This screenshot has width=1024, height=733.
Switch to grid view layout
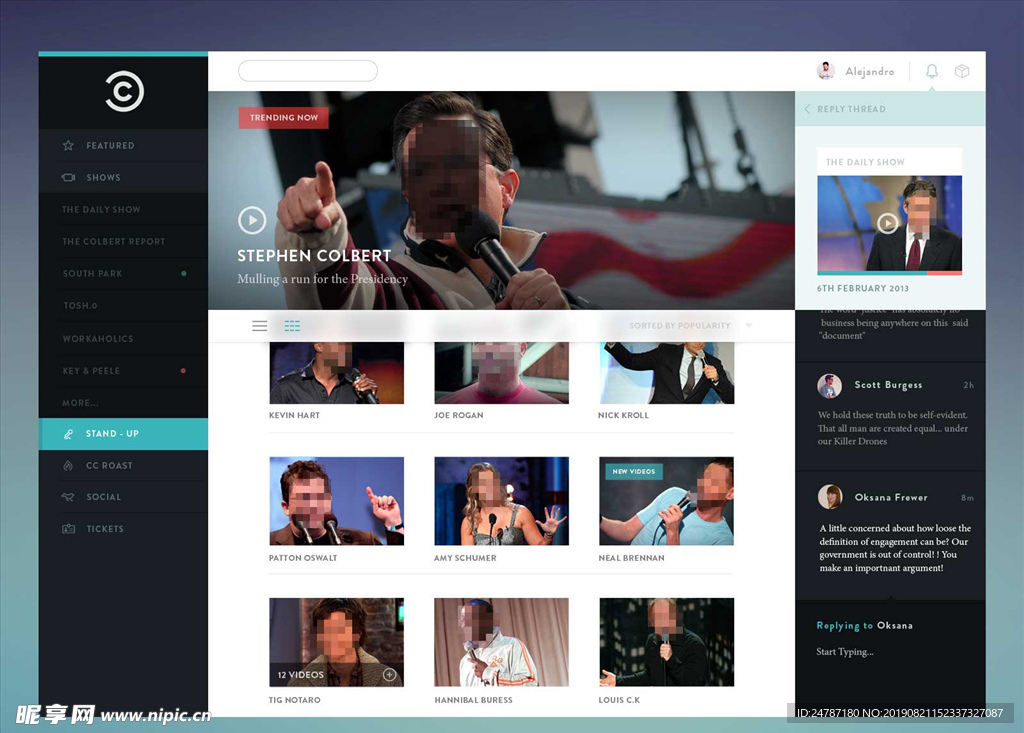click(x=292, y=325)
